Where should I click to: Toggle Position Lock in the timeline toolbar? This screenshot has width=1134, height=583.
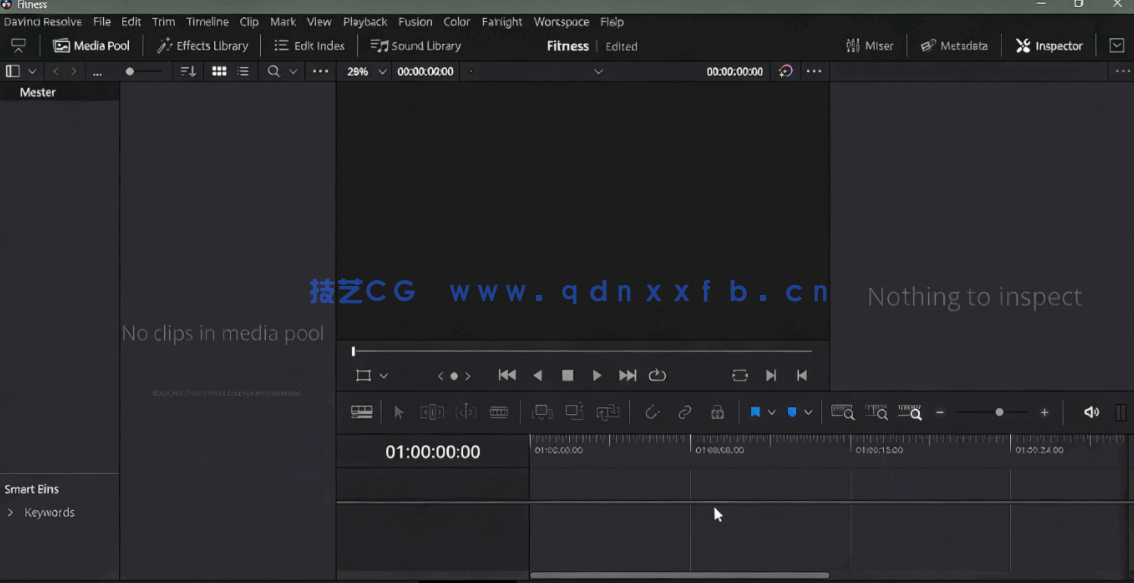(x=717, y=412)
